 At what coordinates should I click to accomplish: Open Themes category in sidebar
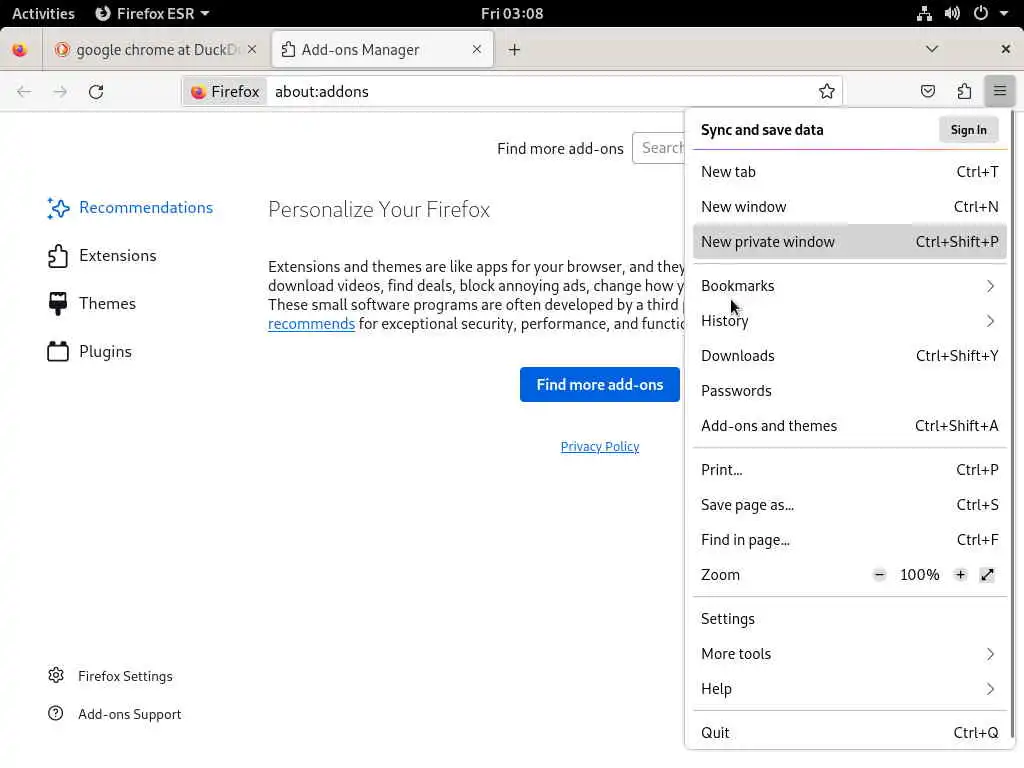92,304
